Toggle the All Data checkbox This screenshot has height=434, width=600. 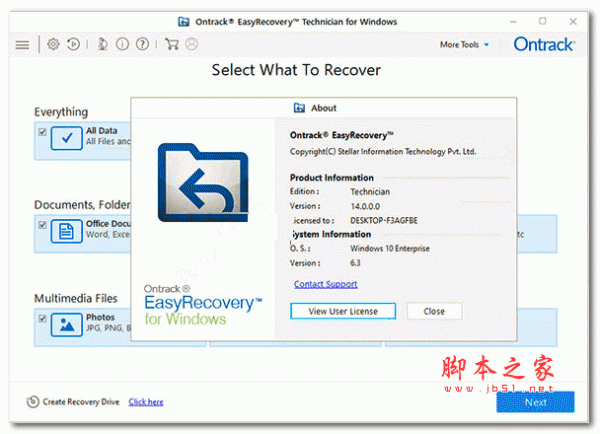click(42, 132)
